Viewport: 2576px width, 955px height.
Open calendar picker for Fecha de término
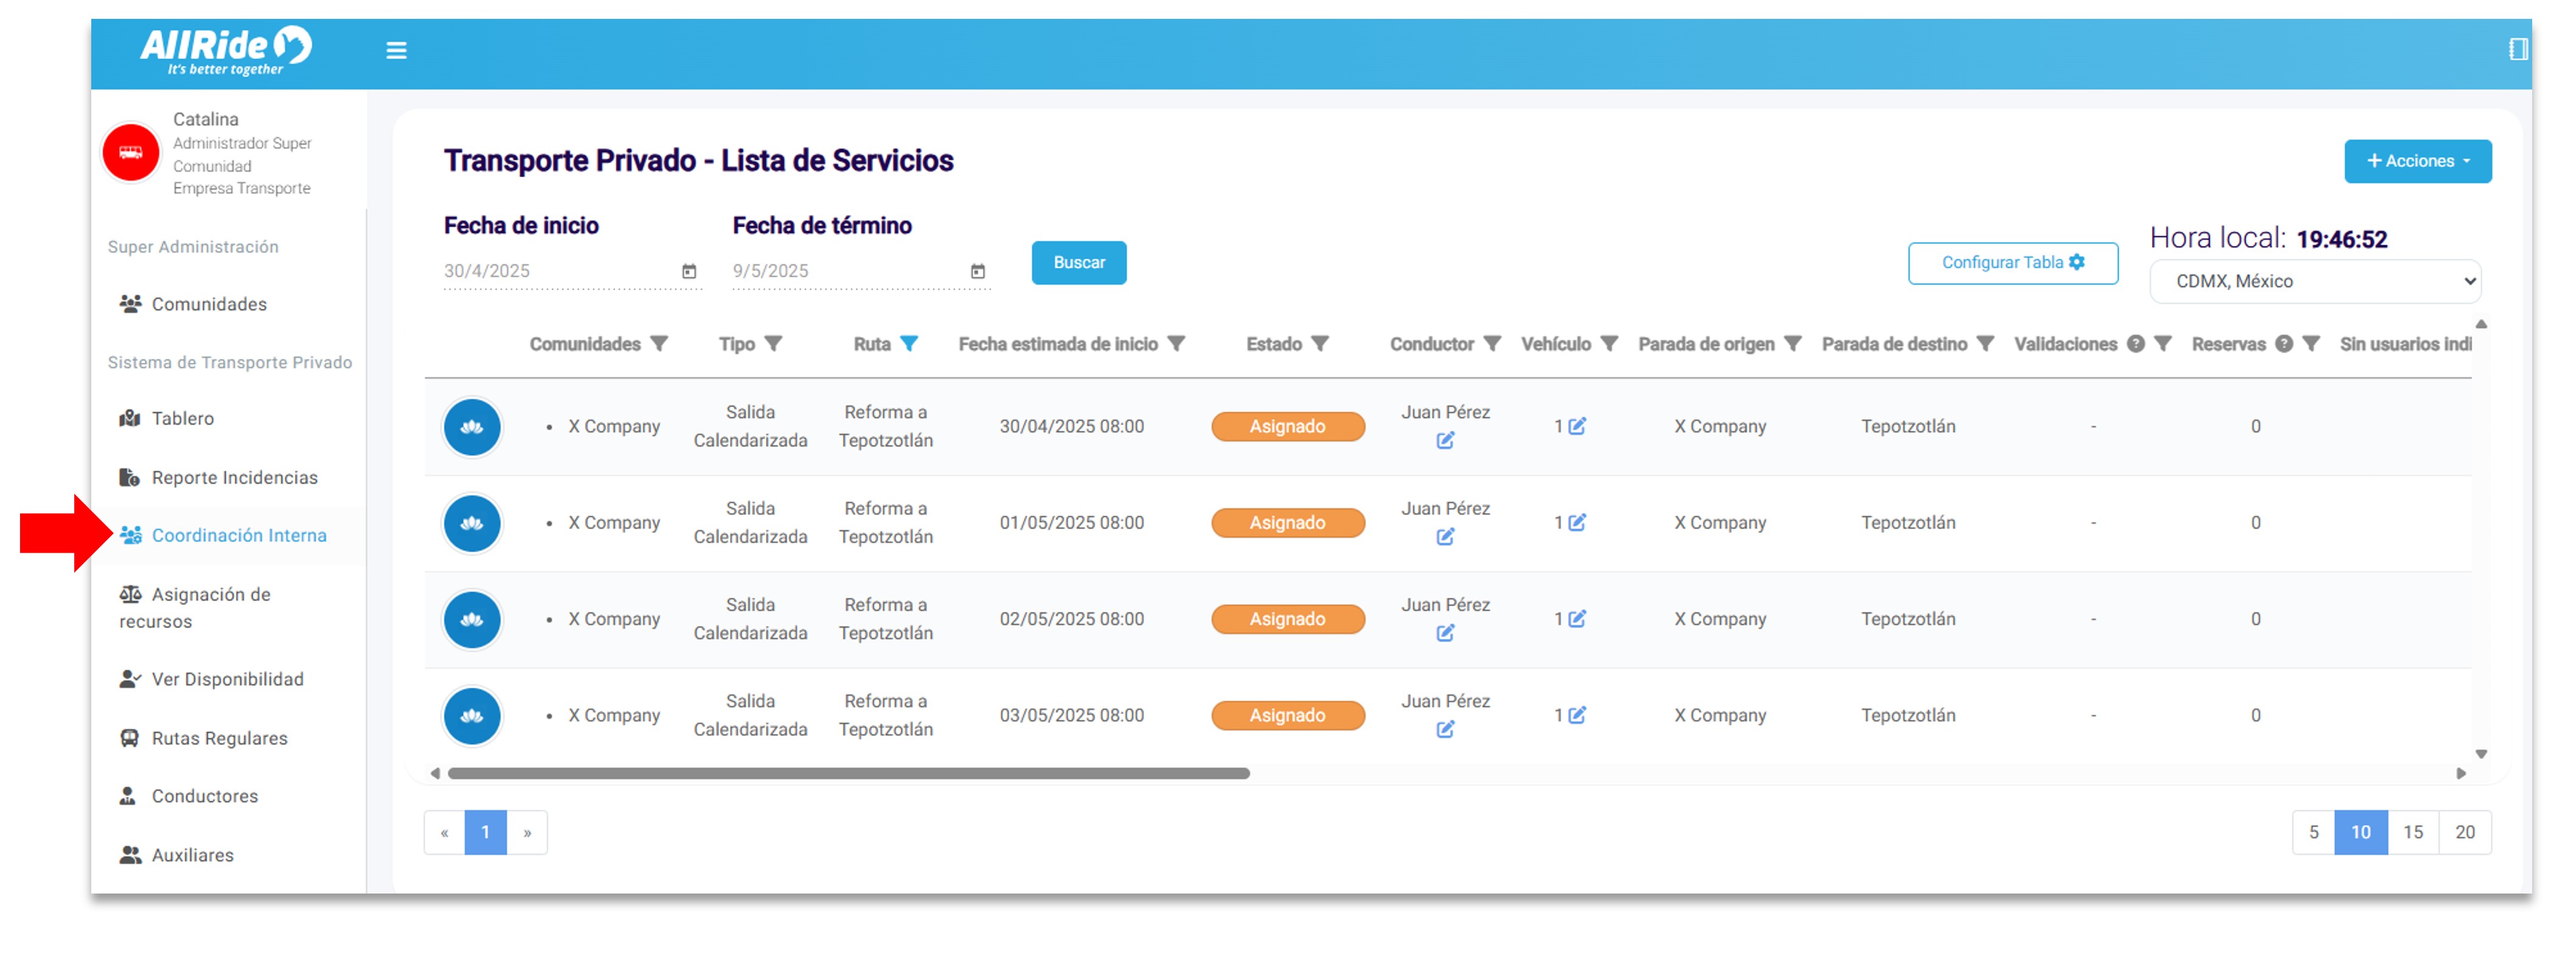pyautogui.click(x=977, y=271)
